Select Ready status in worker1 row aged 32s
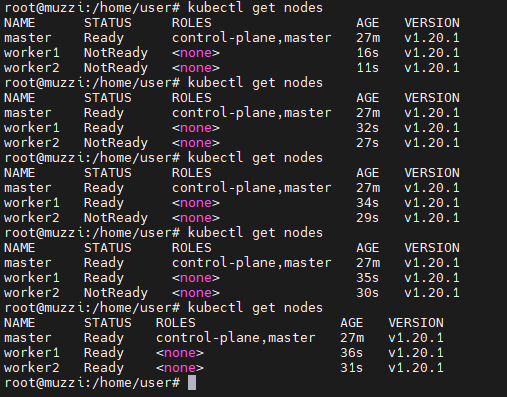 (x=104, y=128)
